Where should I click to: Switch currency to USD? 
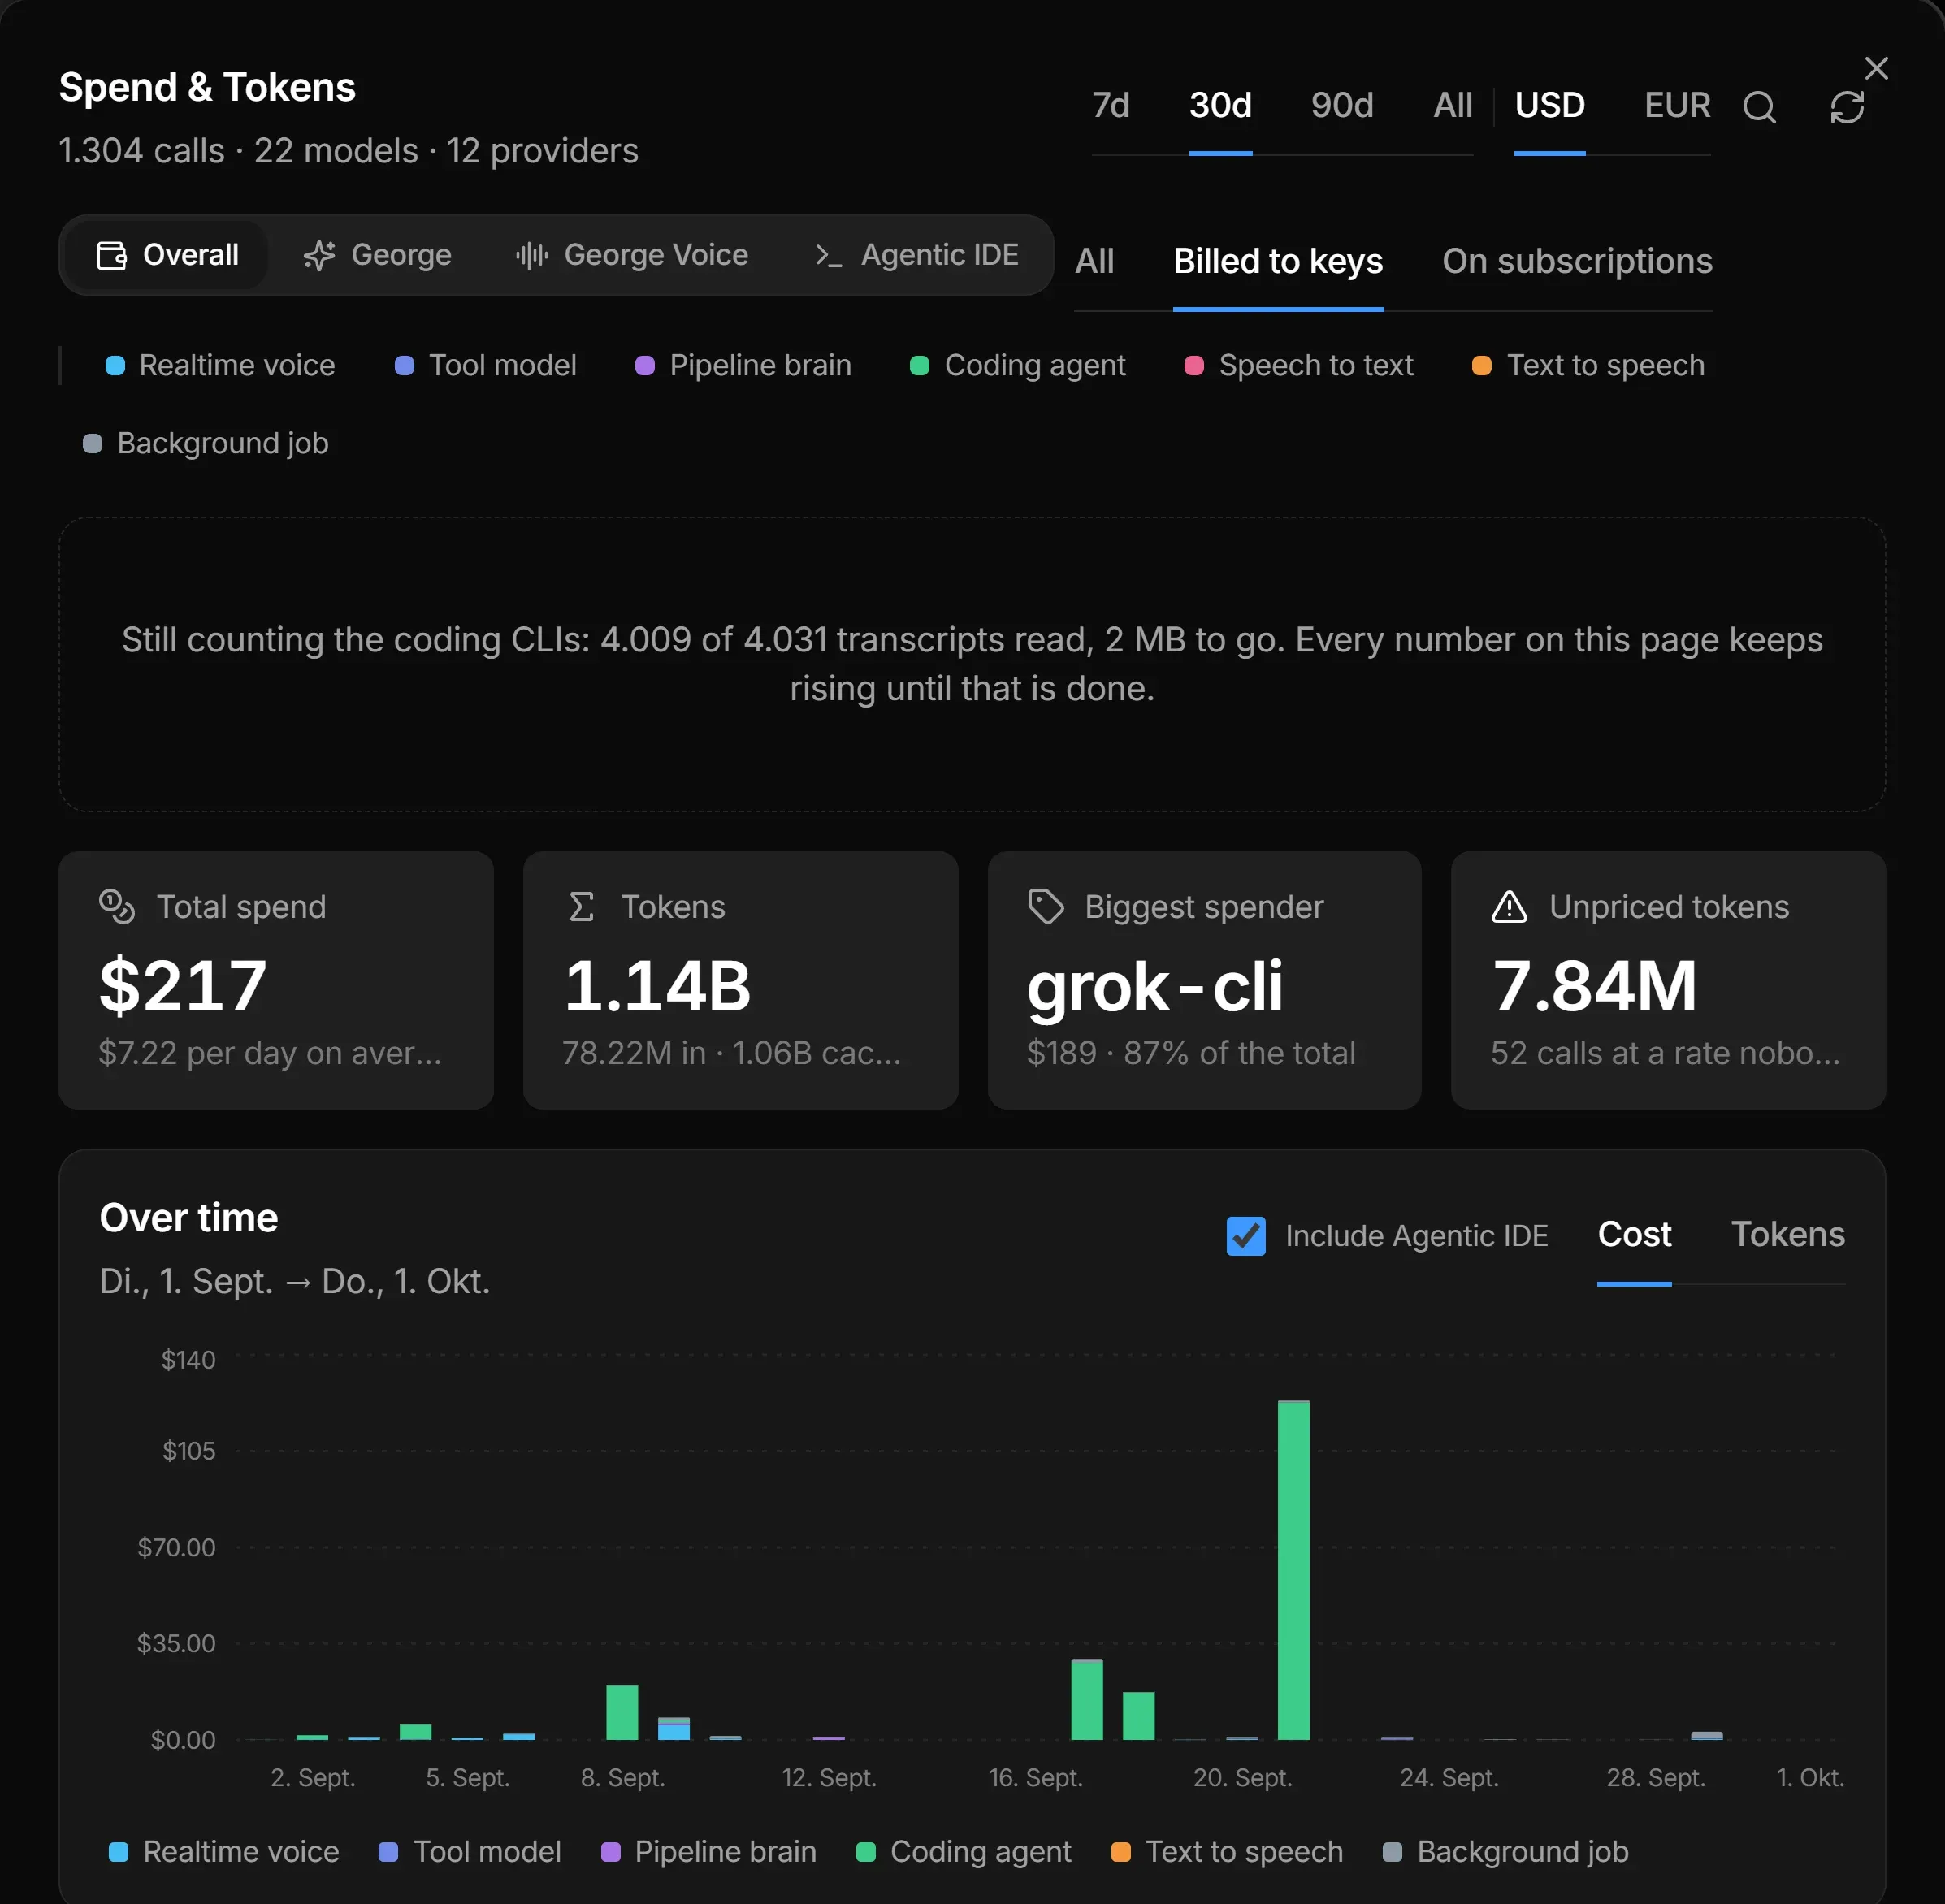[1549, 105]
